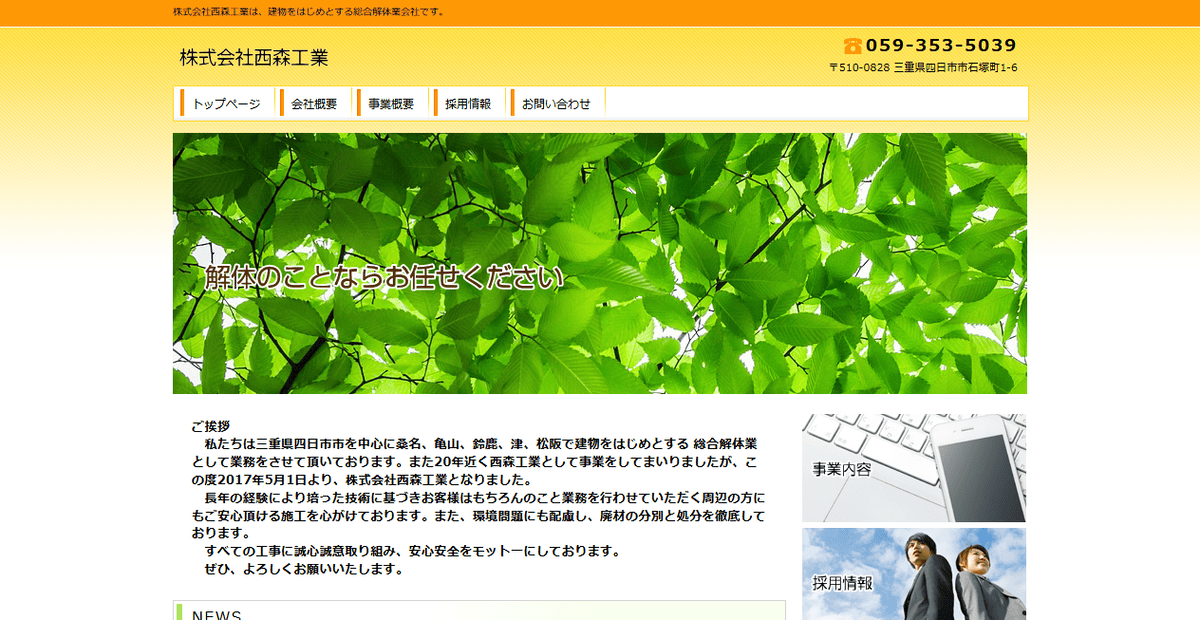Image resolution: width=1200 pixels, height=620 pixels.
Task: Open the お問い合わせ contact page
Action: 555,101
